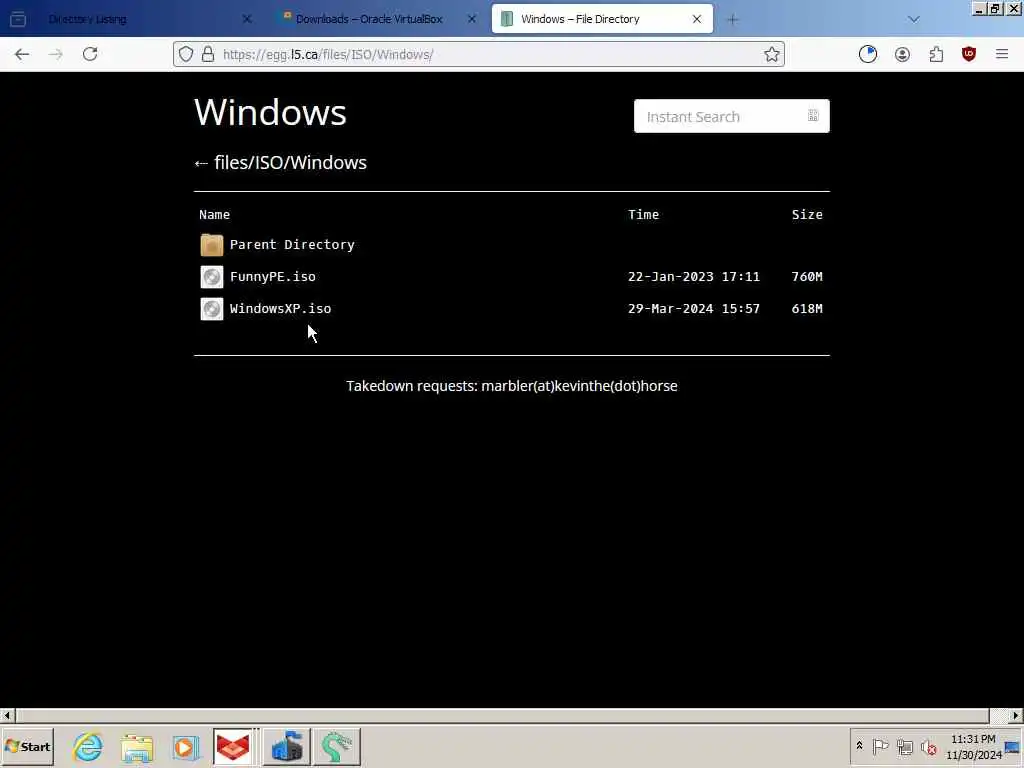Click the 618M size value

(807, 308)
